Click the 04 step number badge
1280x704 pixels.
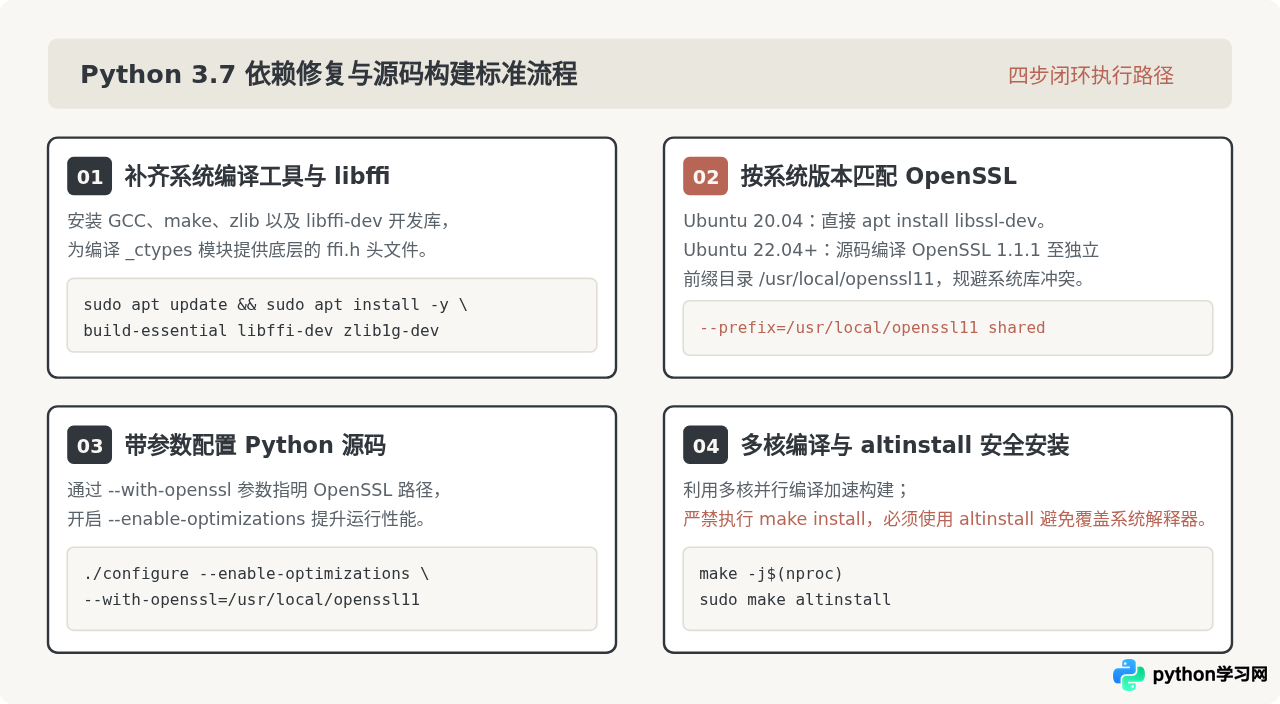[706, 445]
